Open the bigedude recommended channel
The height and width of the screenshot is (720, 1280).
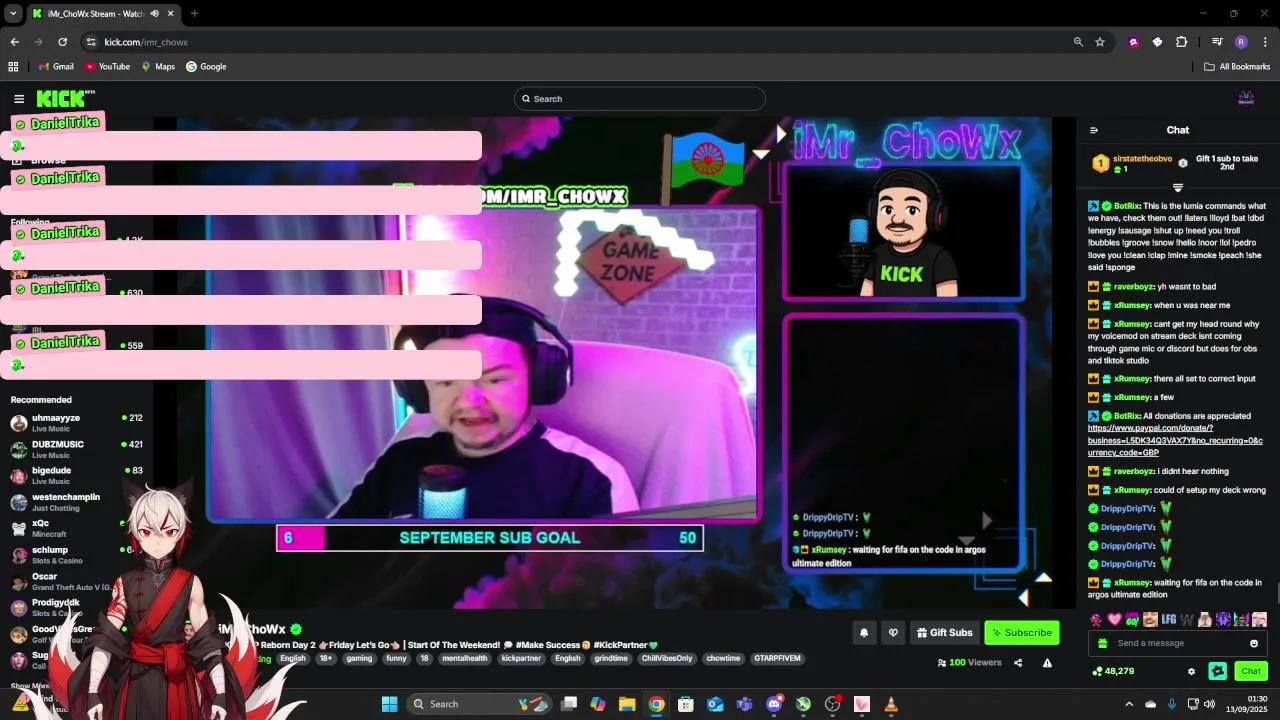[77, 475]
